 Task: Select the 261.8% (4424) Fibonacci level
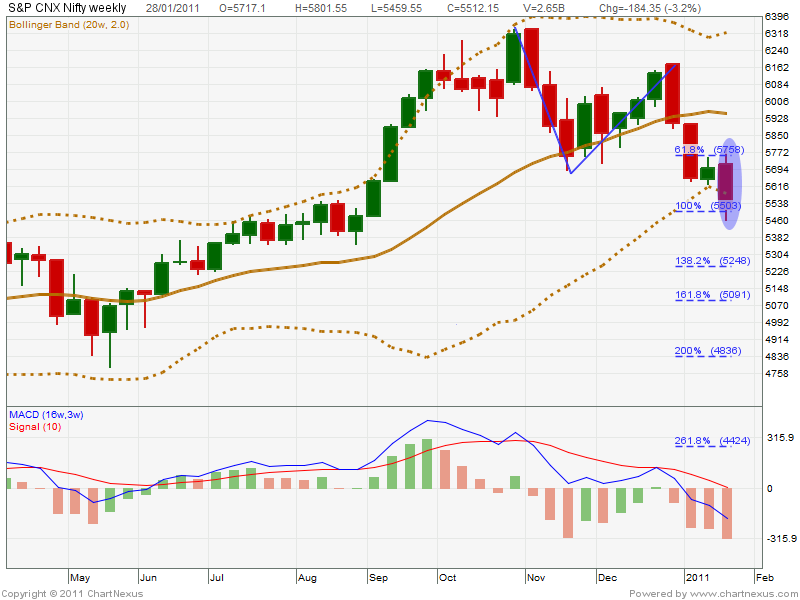tap(712, 441)
